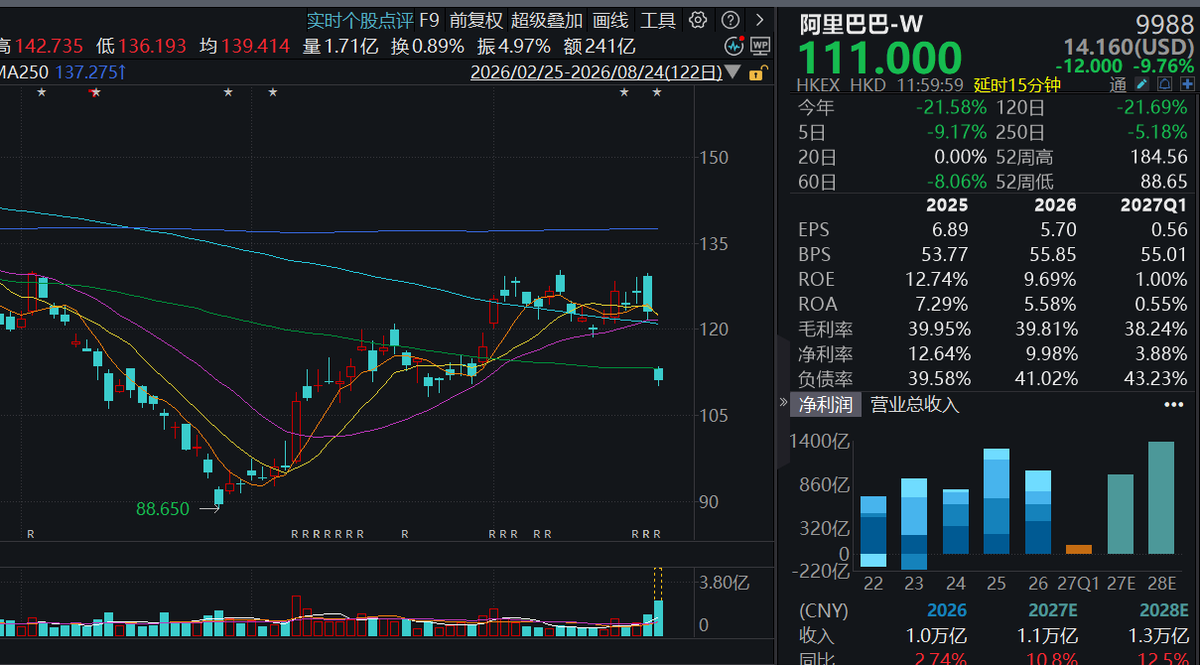1200x665 pixels.
Task: Open the three-dot more options menu
Action: [1173, 405]
